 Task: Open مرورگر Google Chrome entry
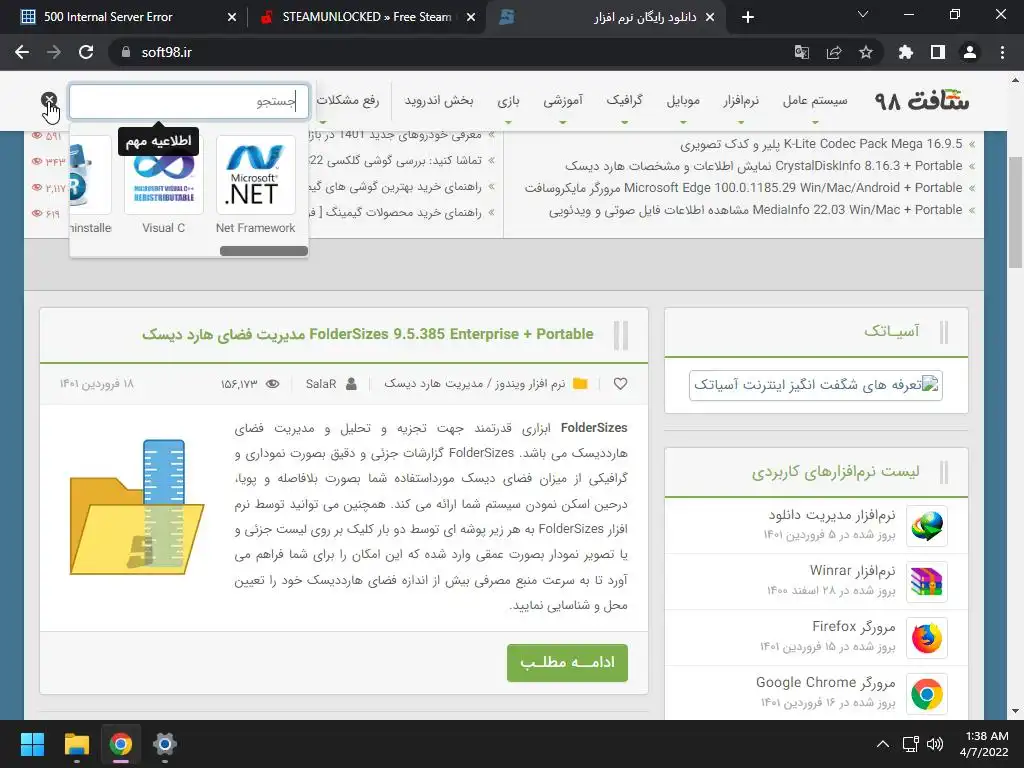click(x=825, y=683)
